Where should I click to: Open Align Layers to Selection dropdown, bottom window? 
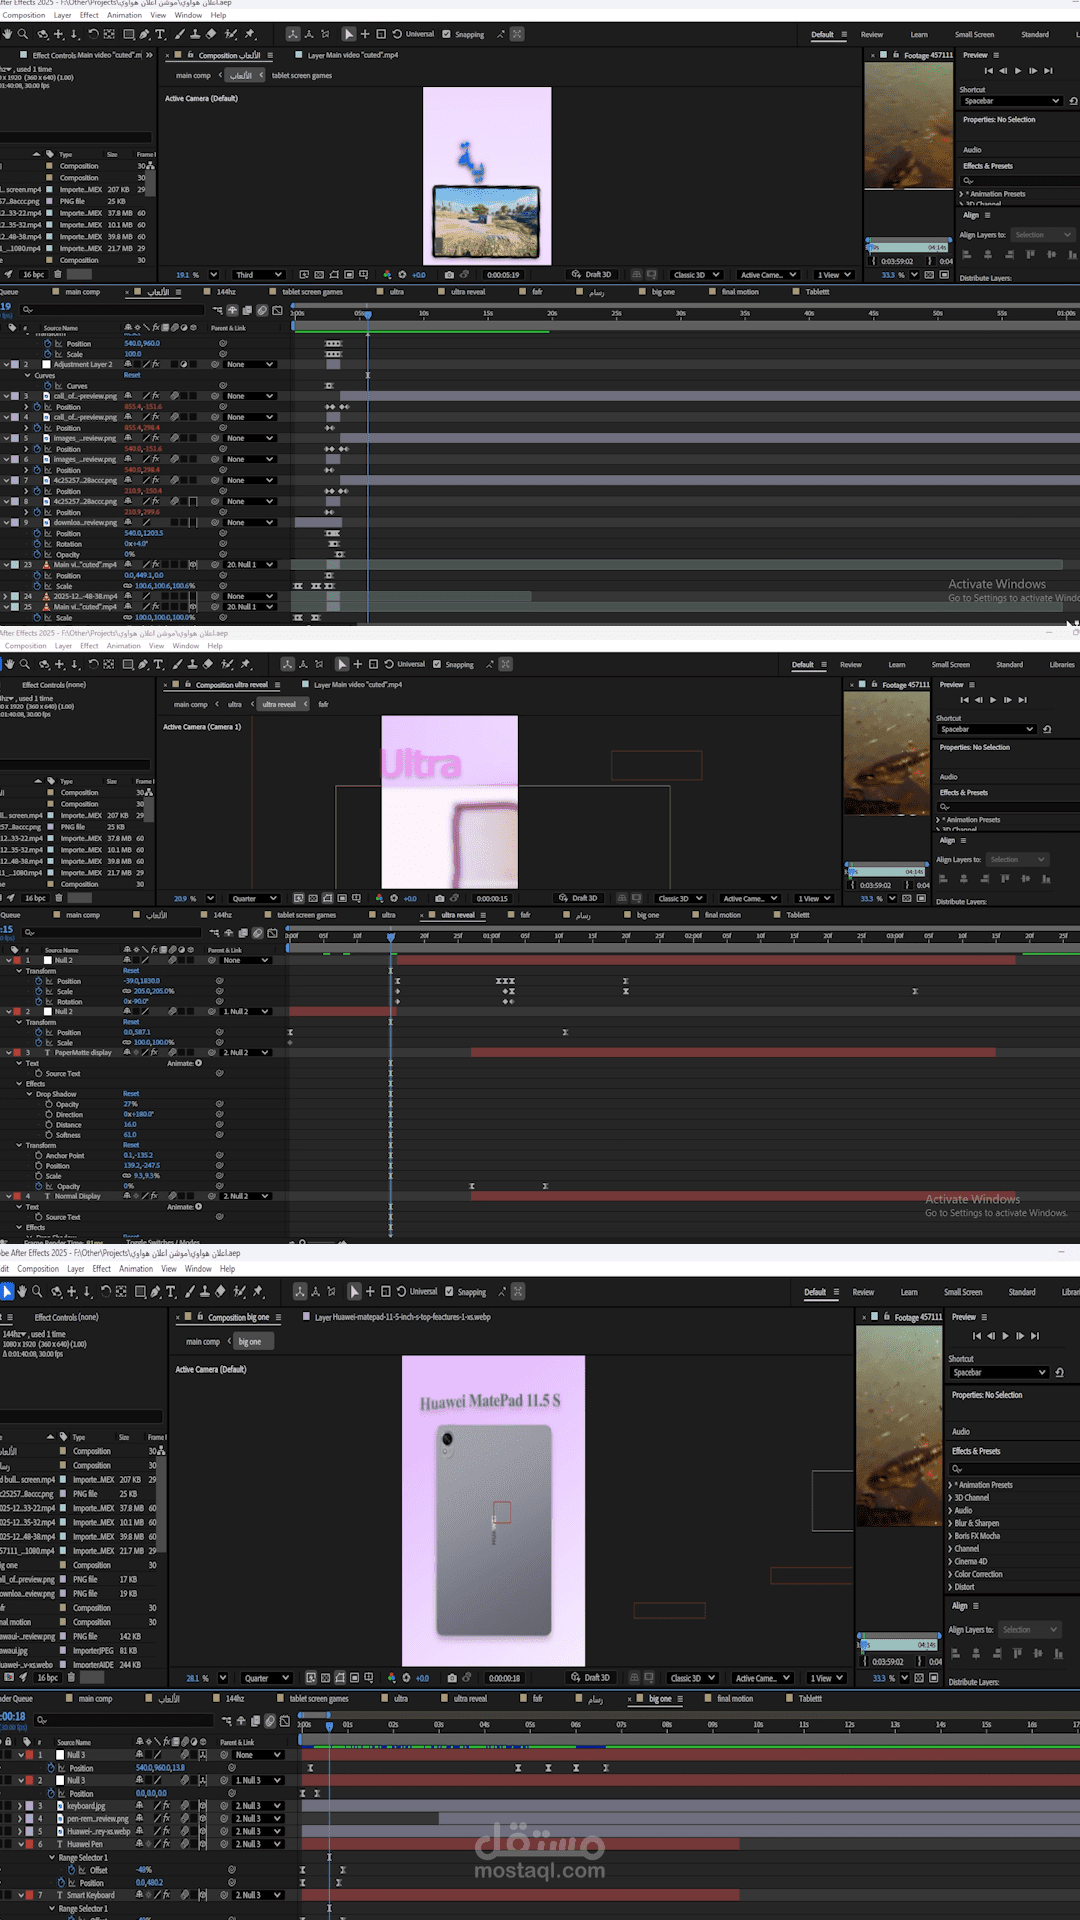1028,1630
